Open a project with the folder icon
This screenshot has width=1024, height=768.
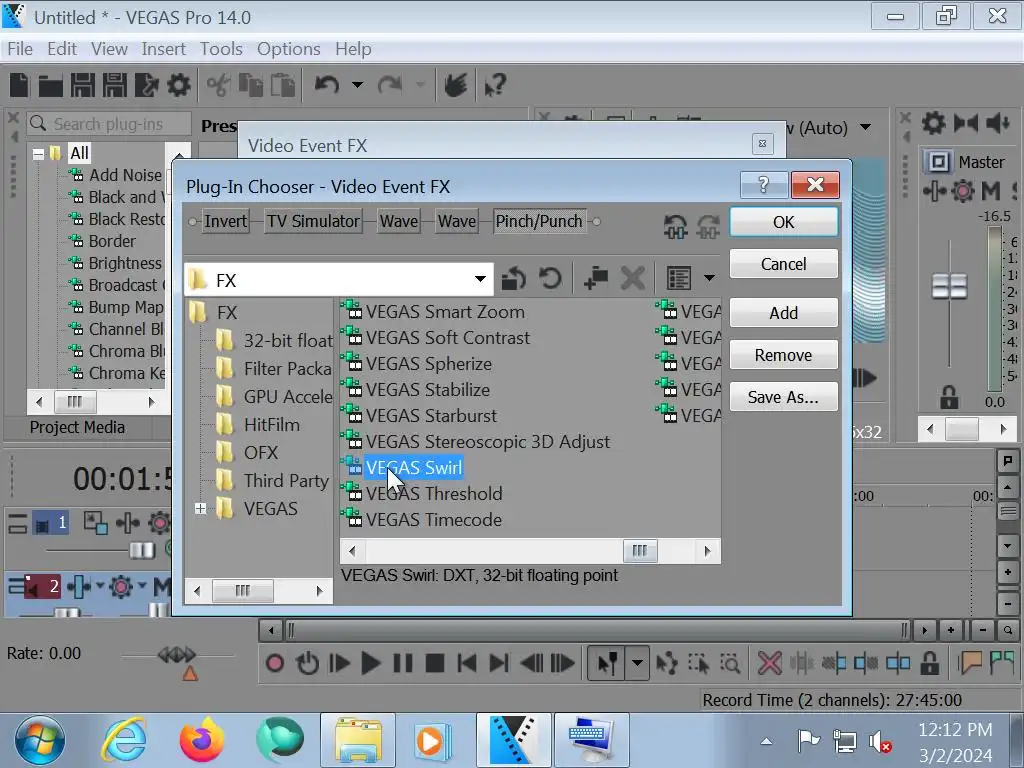click(x=50, y=85)
